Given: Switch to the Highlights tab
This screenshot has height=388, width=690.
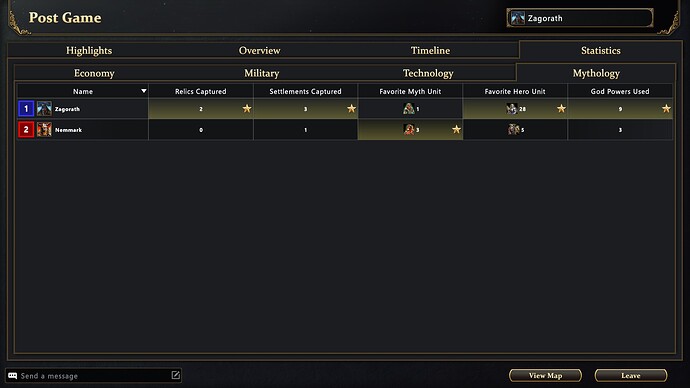Looking at the screenshot, I should click(x=89, y=51).
